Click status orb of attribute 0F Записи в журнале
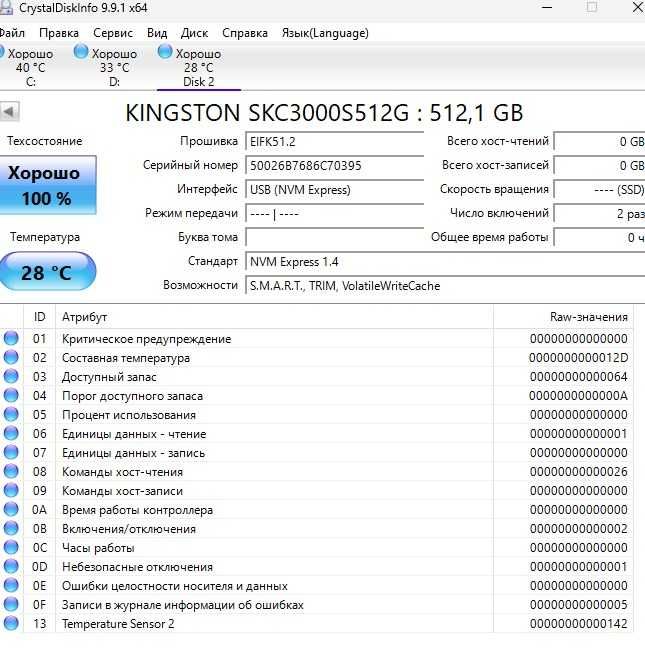 (11, 604)
